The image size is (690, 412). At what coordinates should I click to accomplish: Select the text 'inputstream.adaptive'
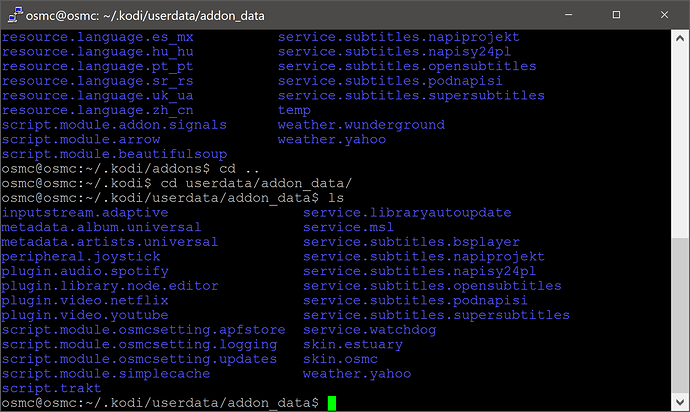(85, 213)
